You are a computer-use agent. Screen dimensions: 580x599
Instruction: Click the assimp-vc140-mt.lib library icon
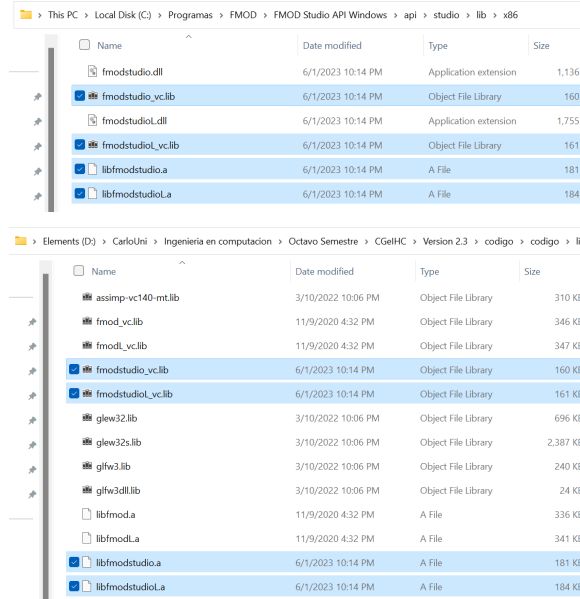tap(87, 297)
